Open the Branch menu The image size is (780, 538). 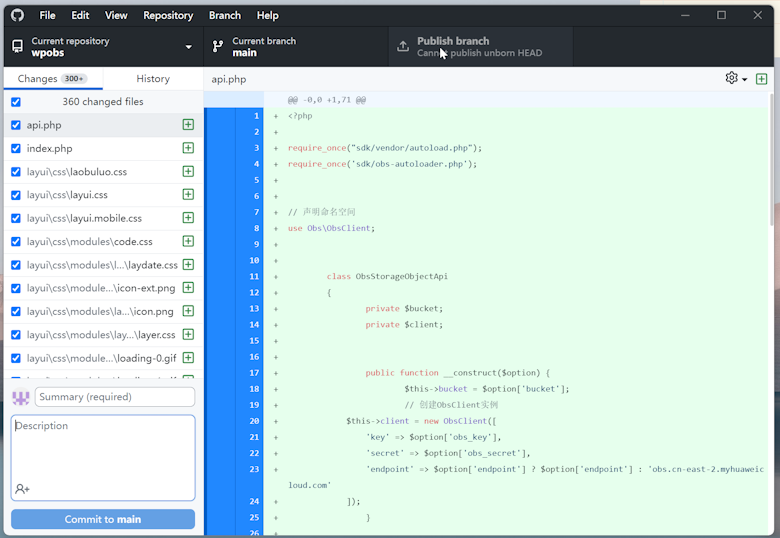click(x=225, y=15)
